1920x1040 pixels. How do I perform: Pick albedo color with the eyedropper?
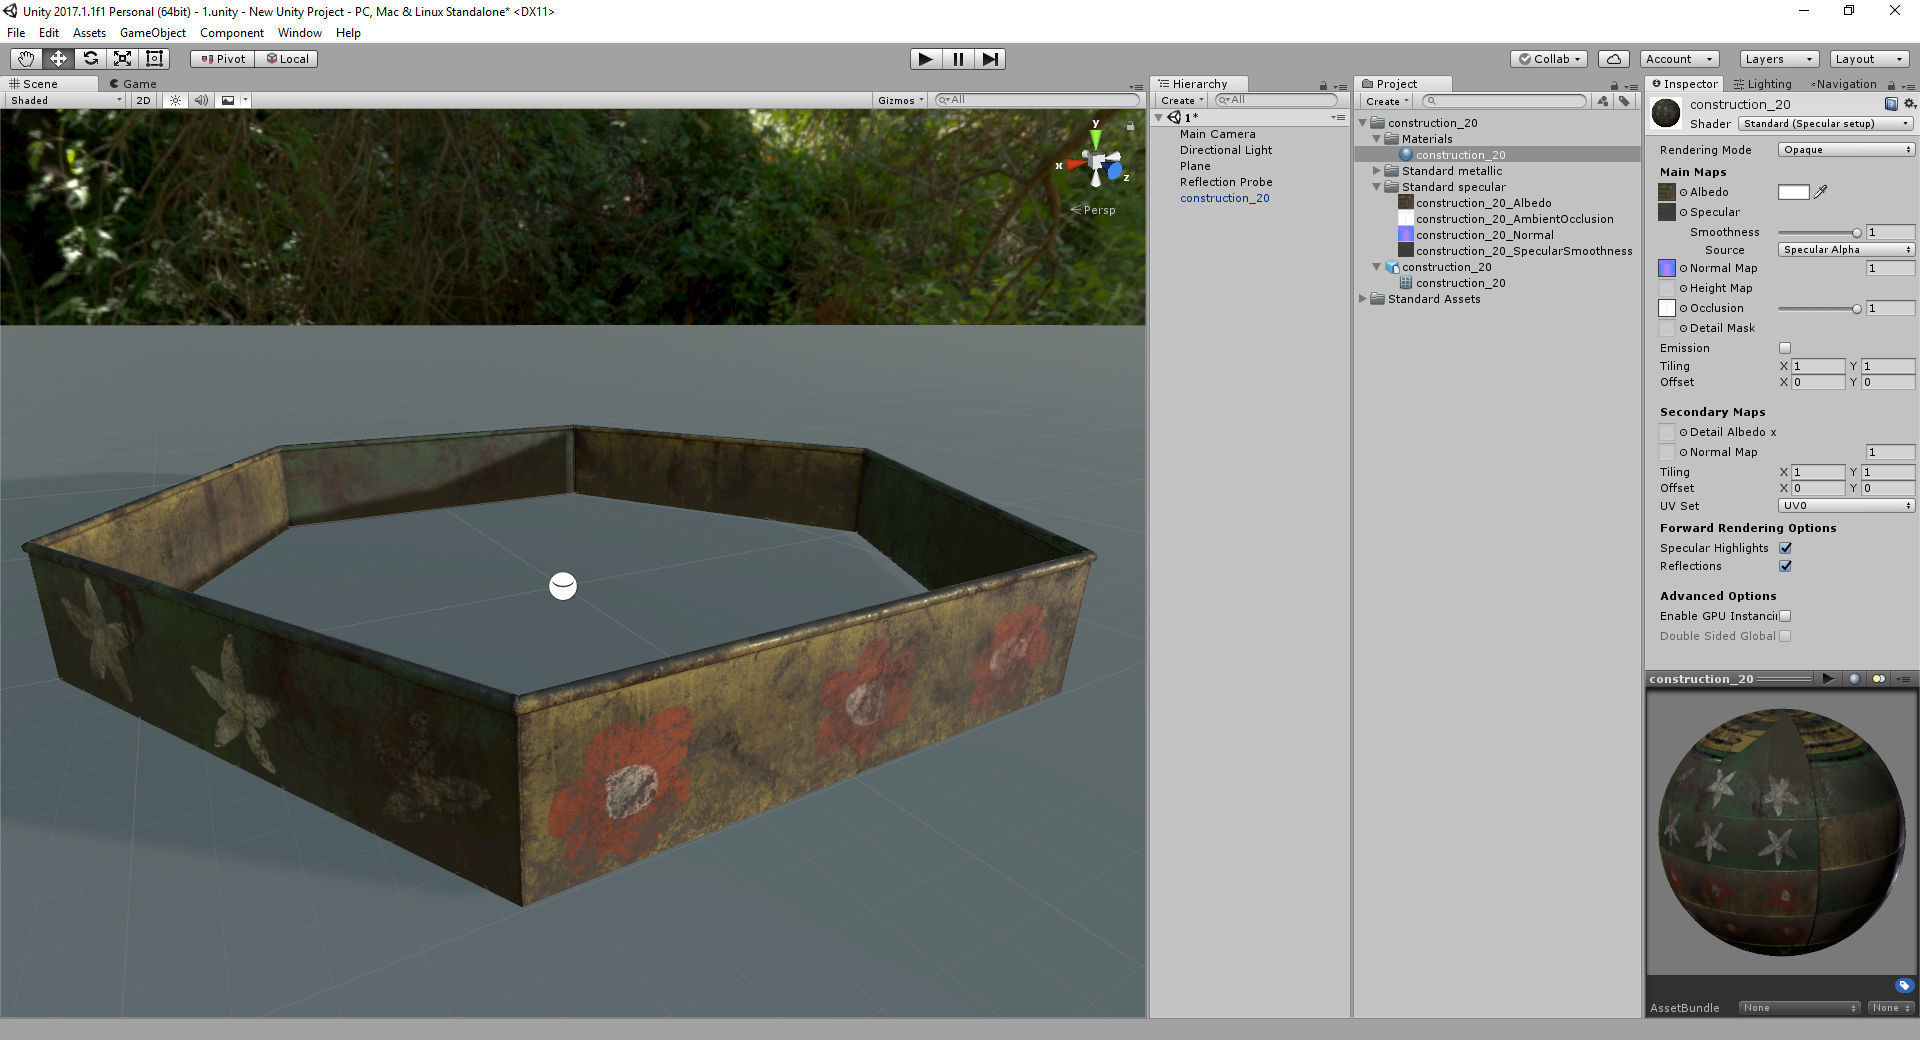tap(1821, 192)
